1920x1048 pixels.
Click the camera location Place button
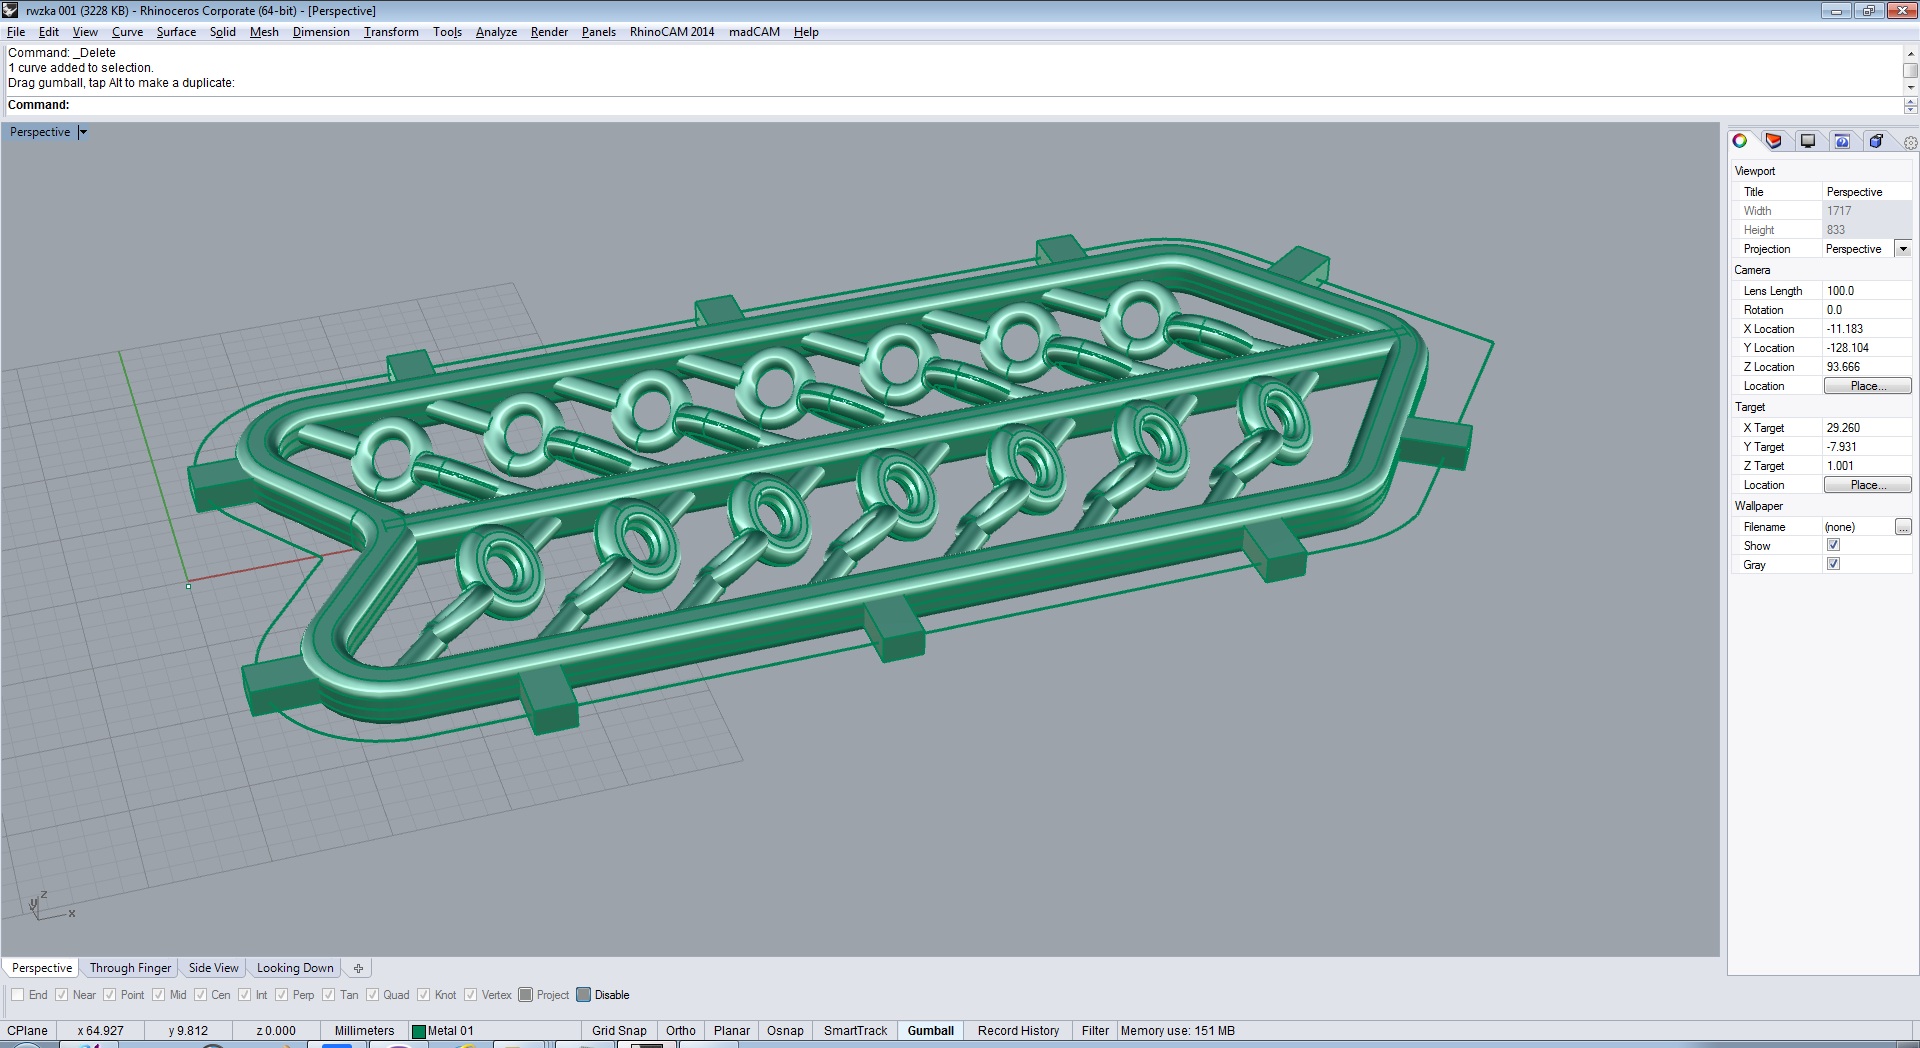coord(1867,386)
